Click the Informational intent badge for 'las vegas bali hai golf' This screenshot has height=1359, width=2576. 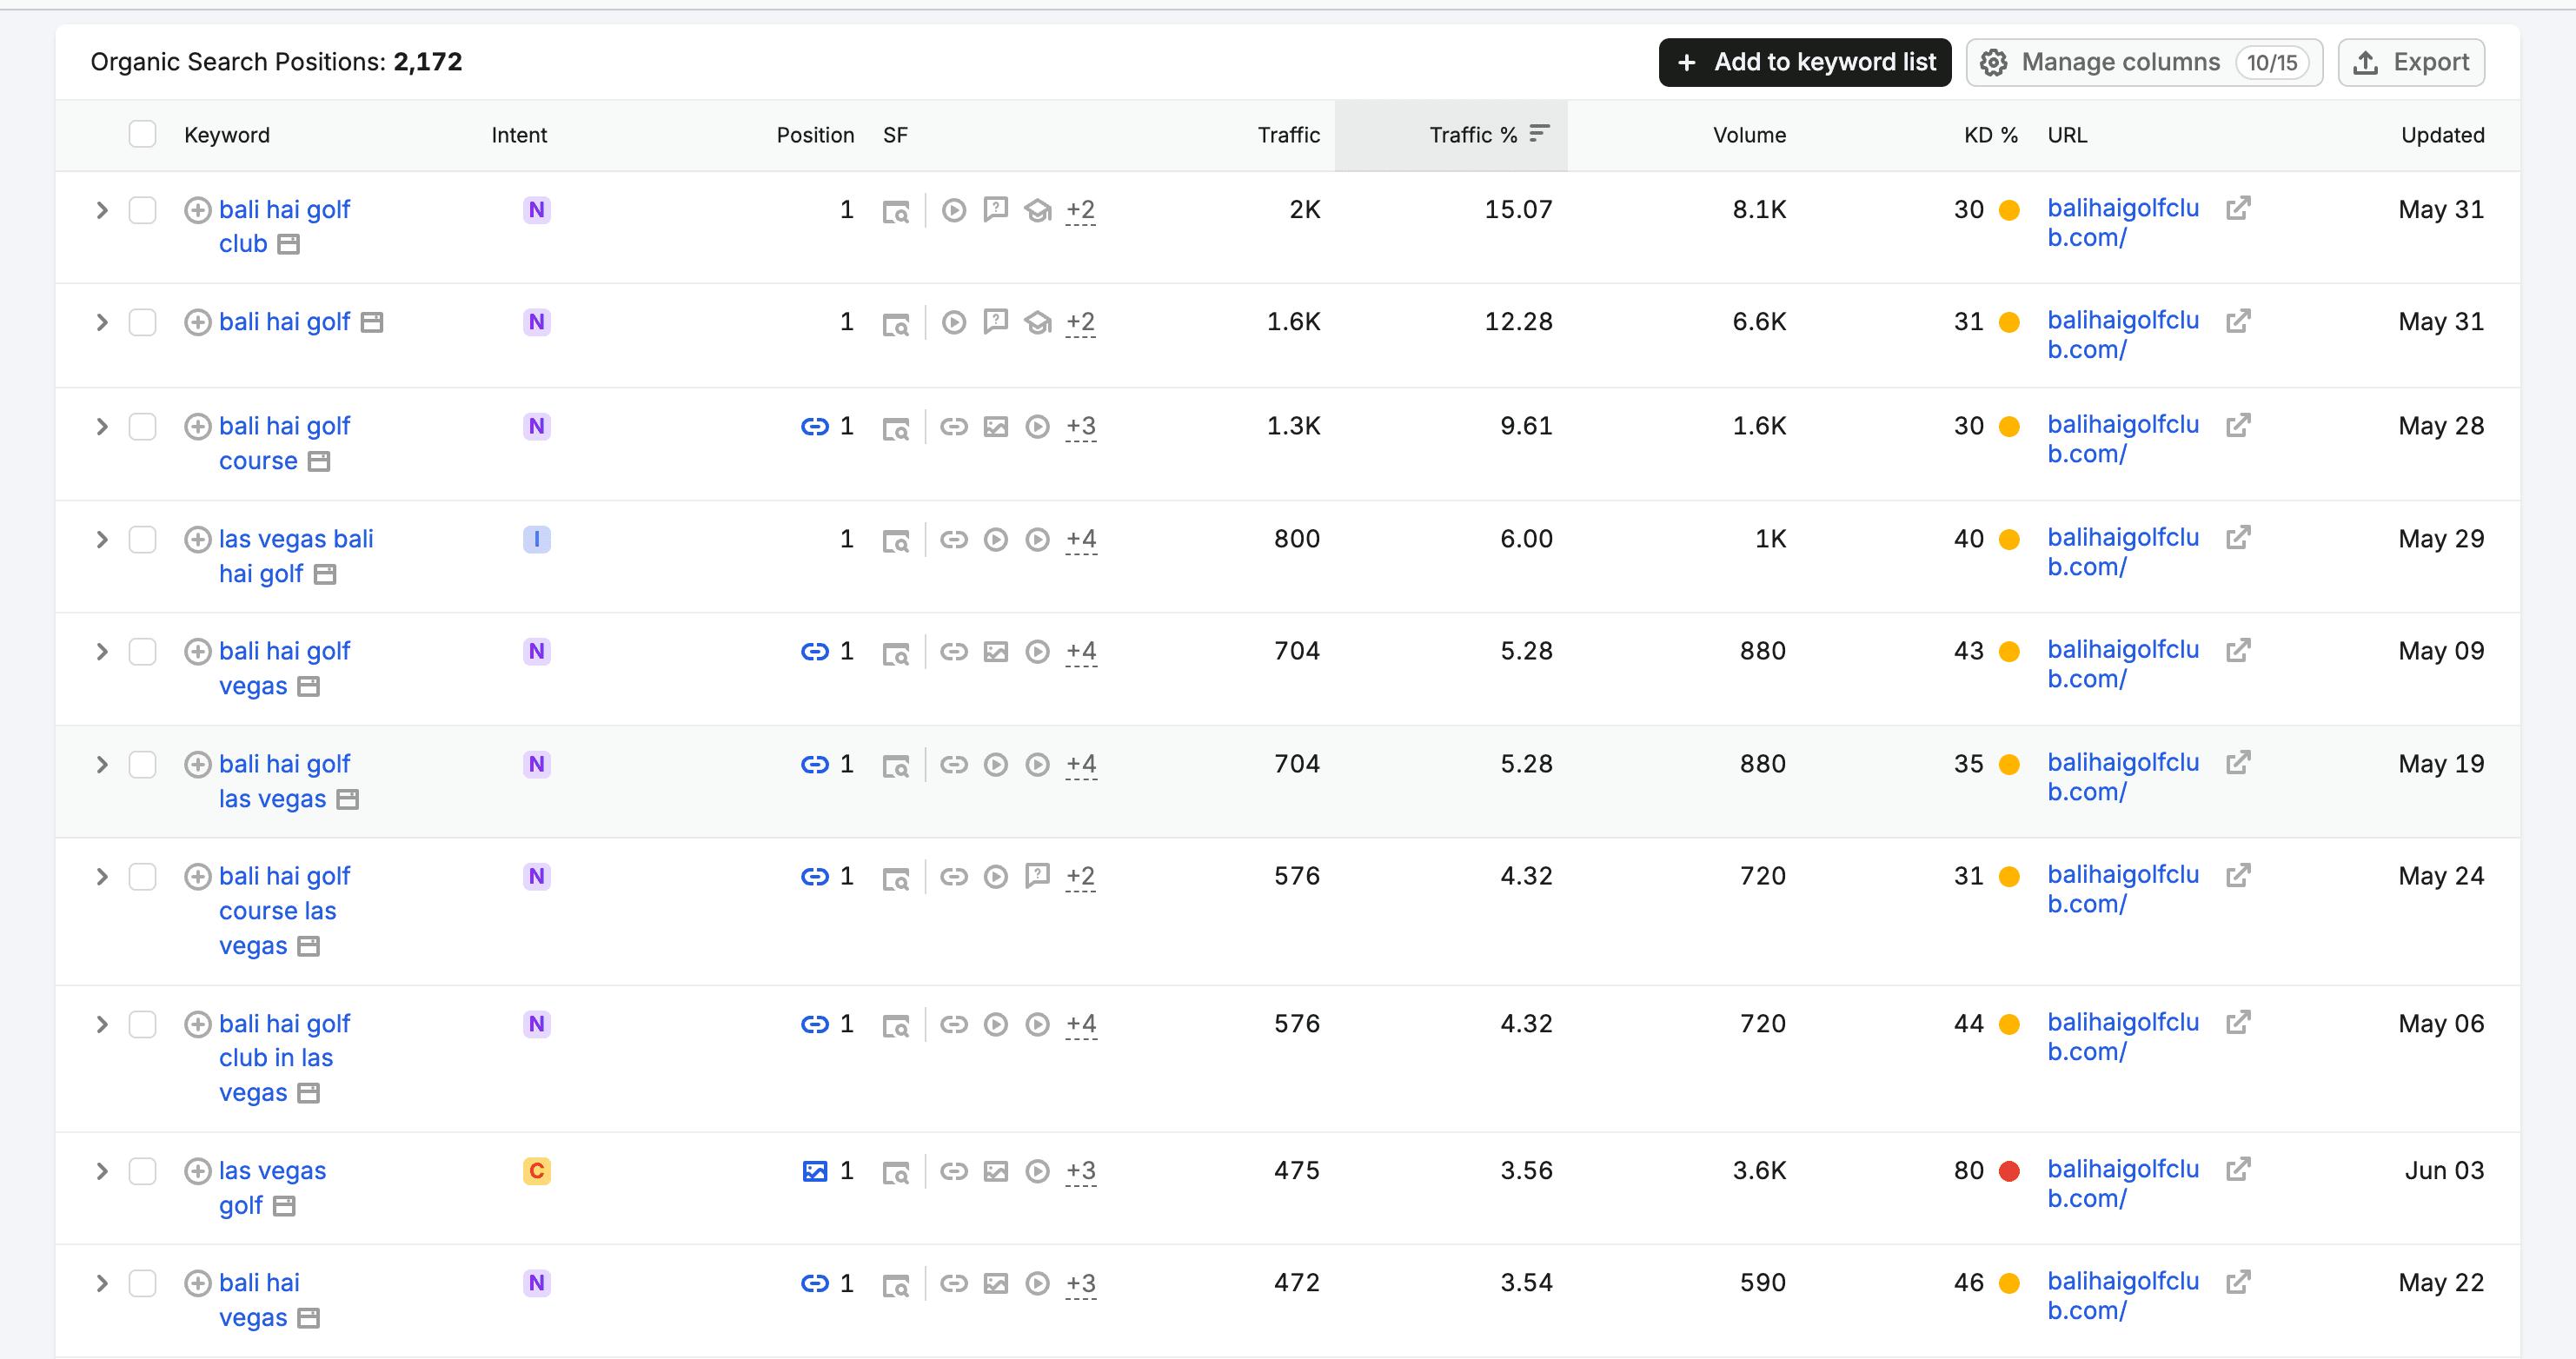pyautogui.click(x=537, y=540)
